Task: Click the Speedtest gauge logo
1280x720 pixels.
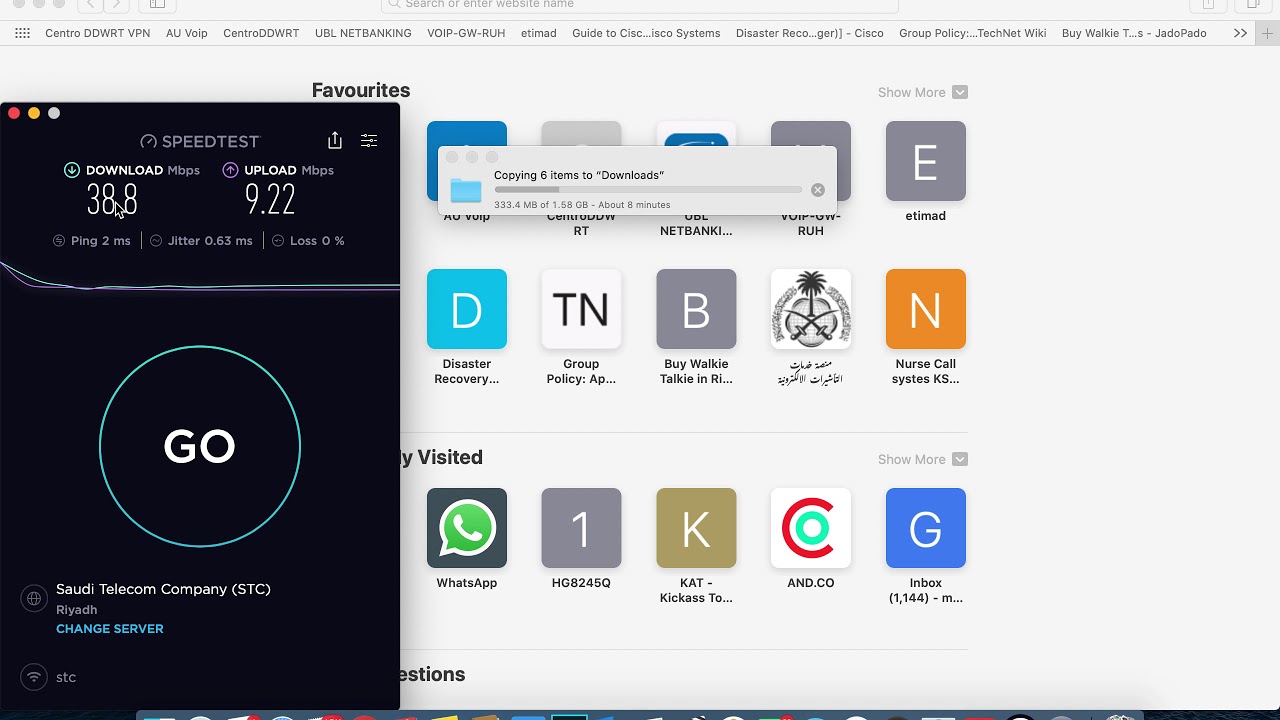Action: coord(149,141)
